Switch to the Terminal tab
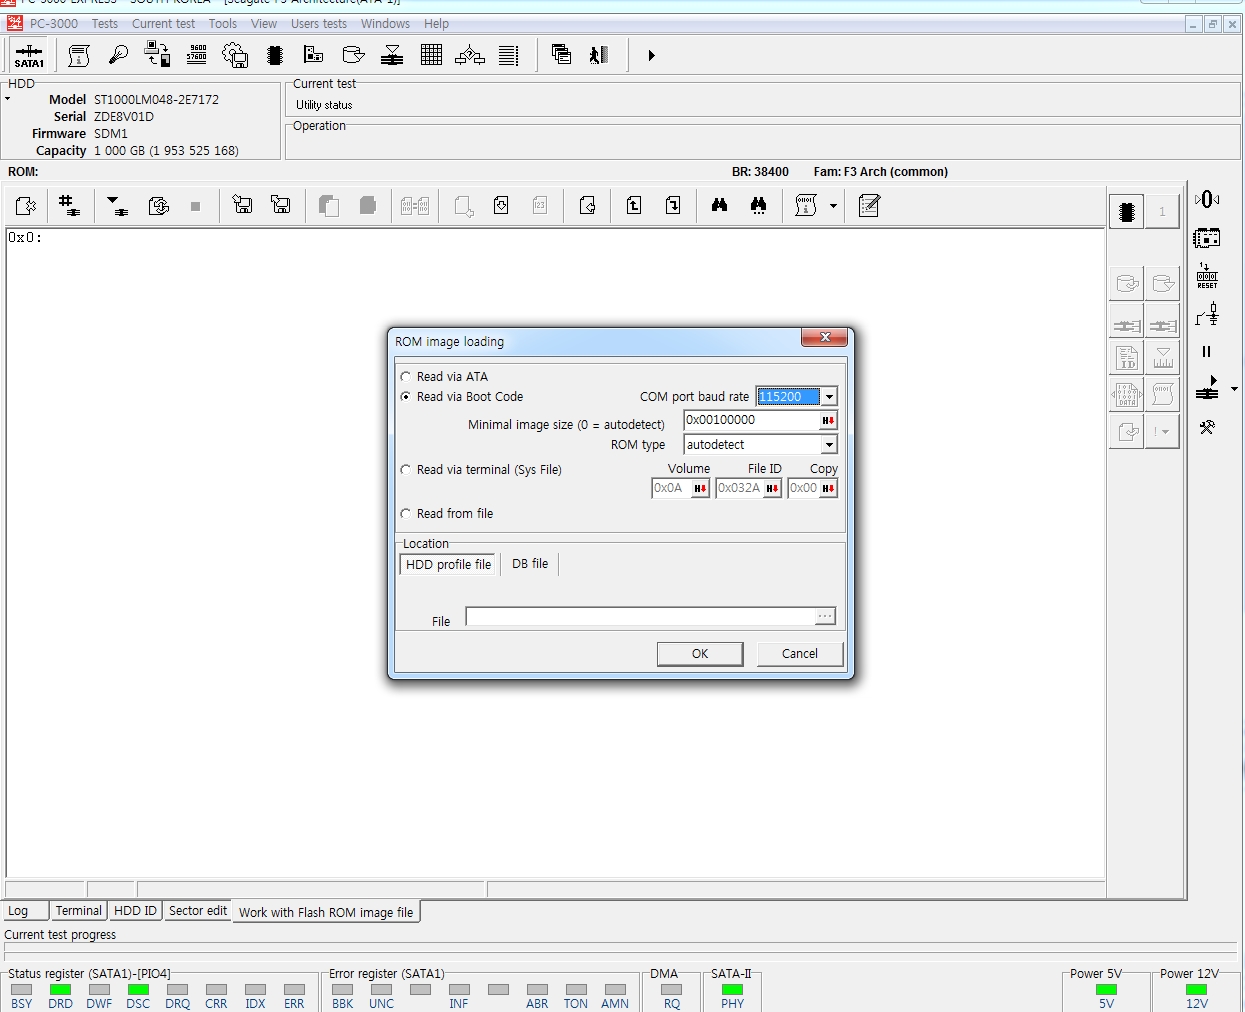This screenshot has width=1245, height=1012. click(79, 911)
